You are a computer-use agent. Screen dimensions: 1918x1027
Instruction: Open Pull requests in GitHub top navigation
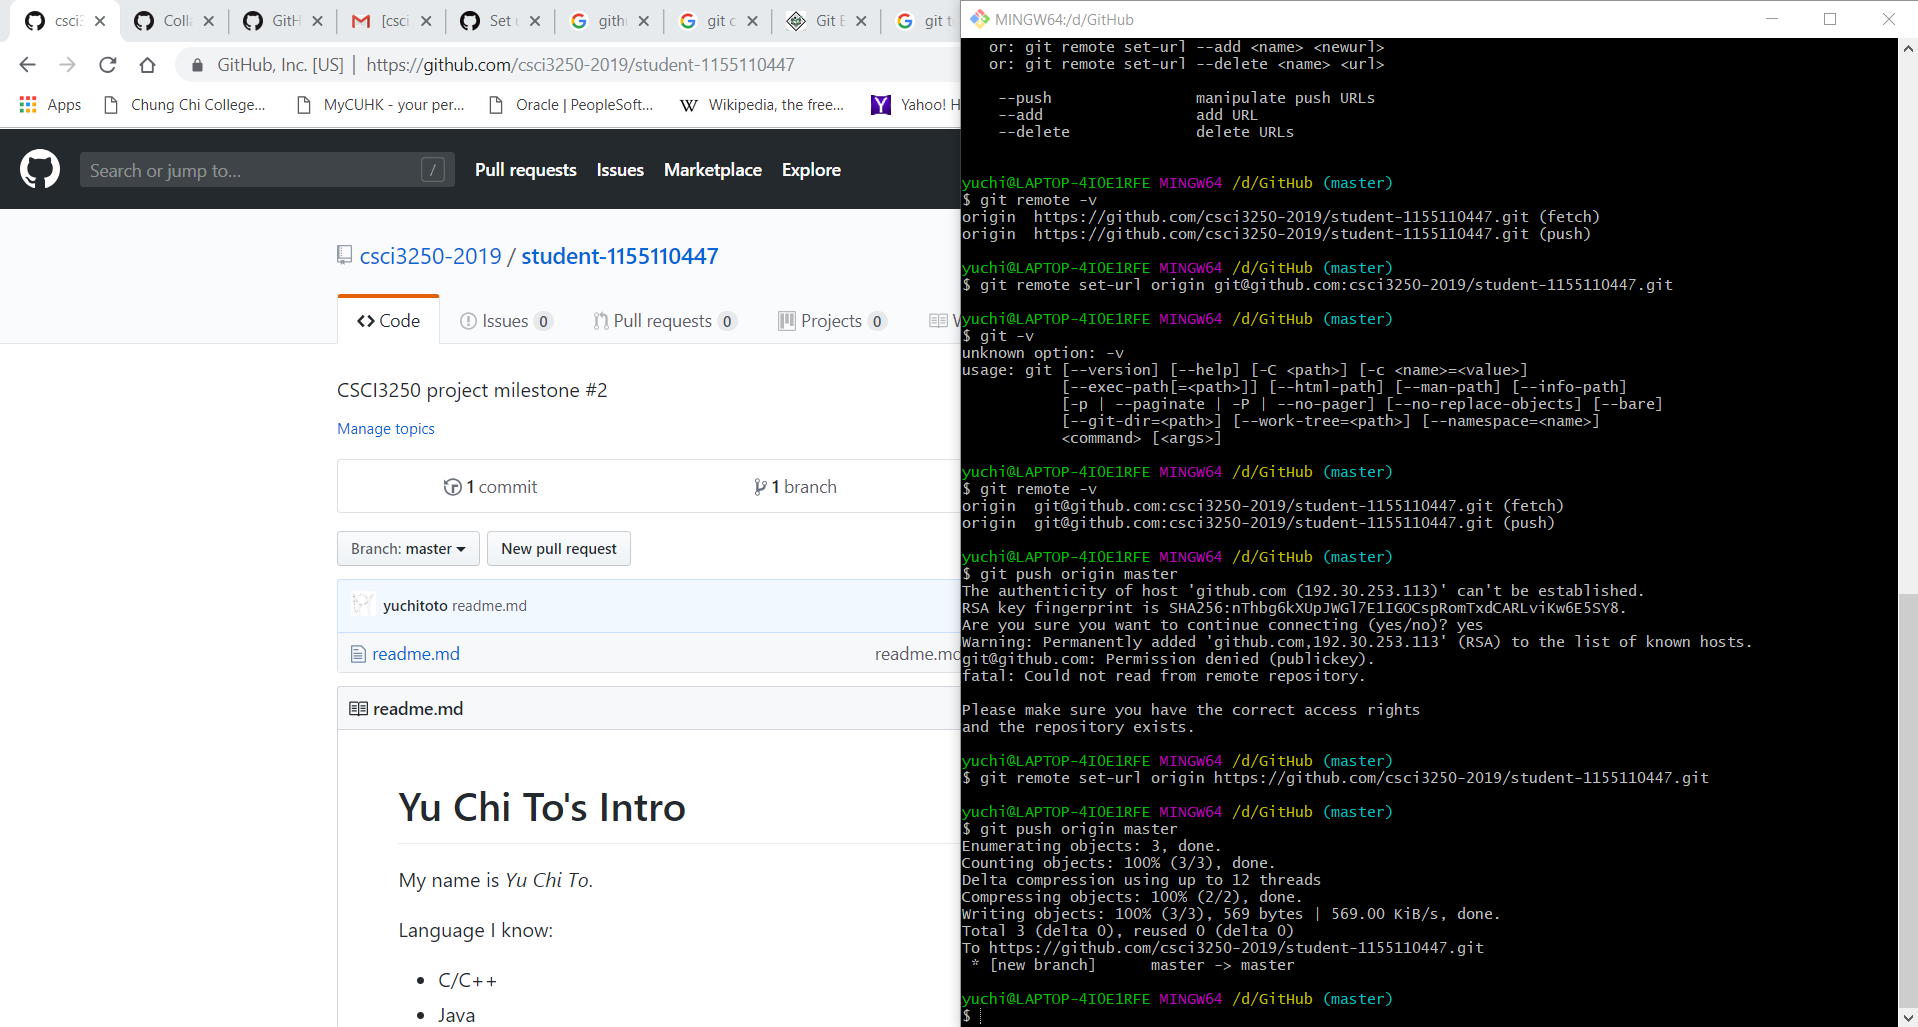(x=525, y=170)
